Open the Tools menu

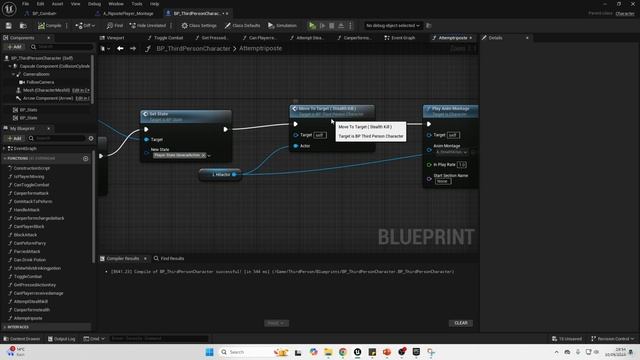137,4
